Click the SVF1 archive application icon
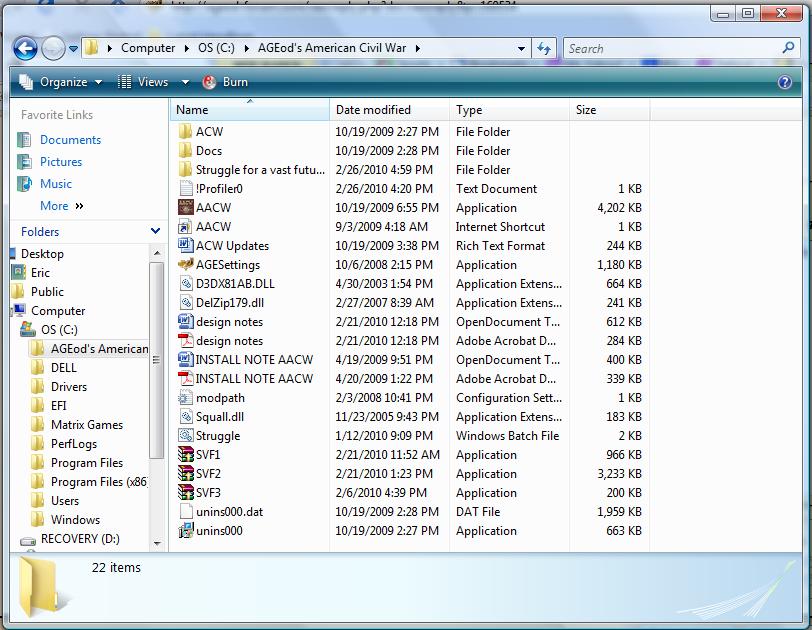The width and height of the screenshot is (812, 630). tap(185, 455)
